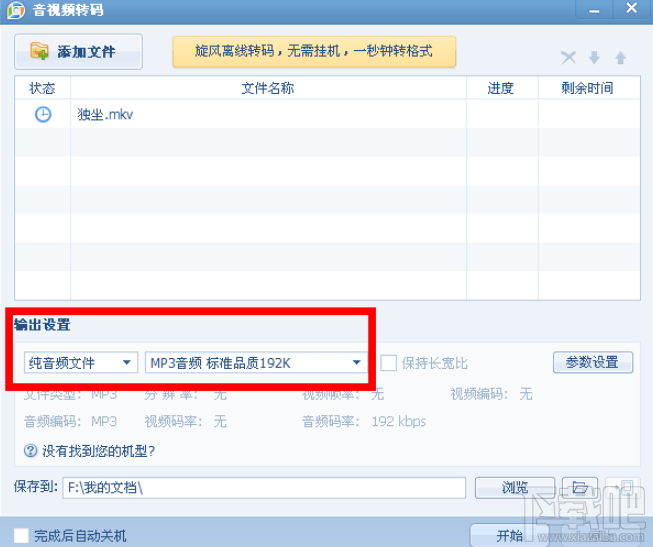Toggle the 完成后自动关机 checkbox
Viewport: 653px width, 547px height.
(21, 535)
